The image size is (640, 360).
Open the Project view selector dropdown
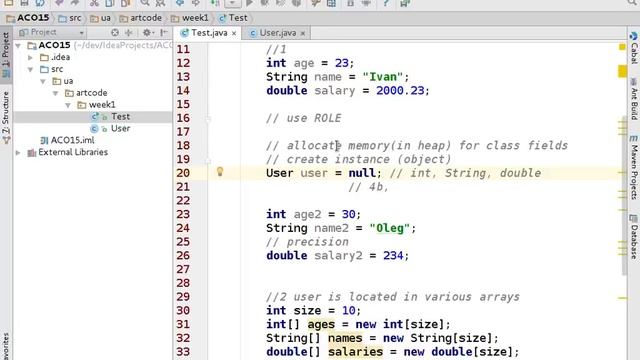coord(51,32)
